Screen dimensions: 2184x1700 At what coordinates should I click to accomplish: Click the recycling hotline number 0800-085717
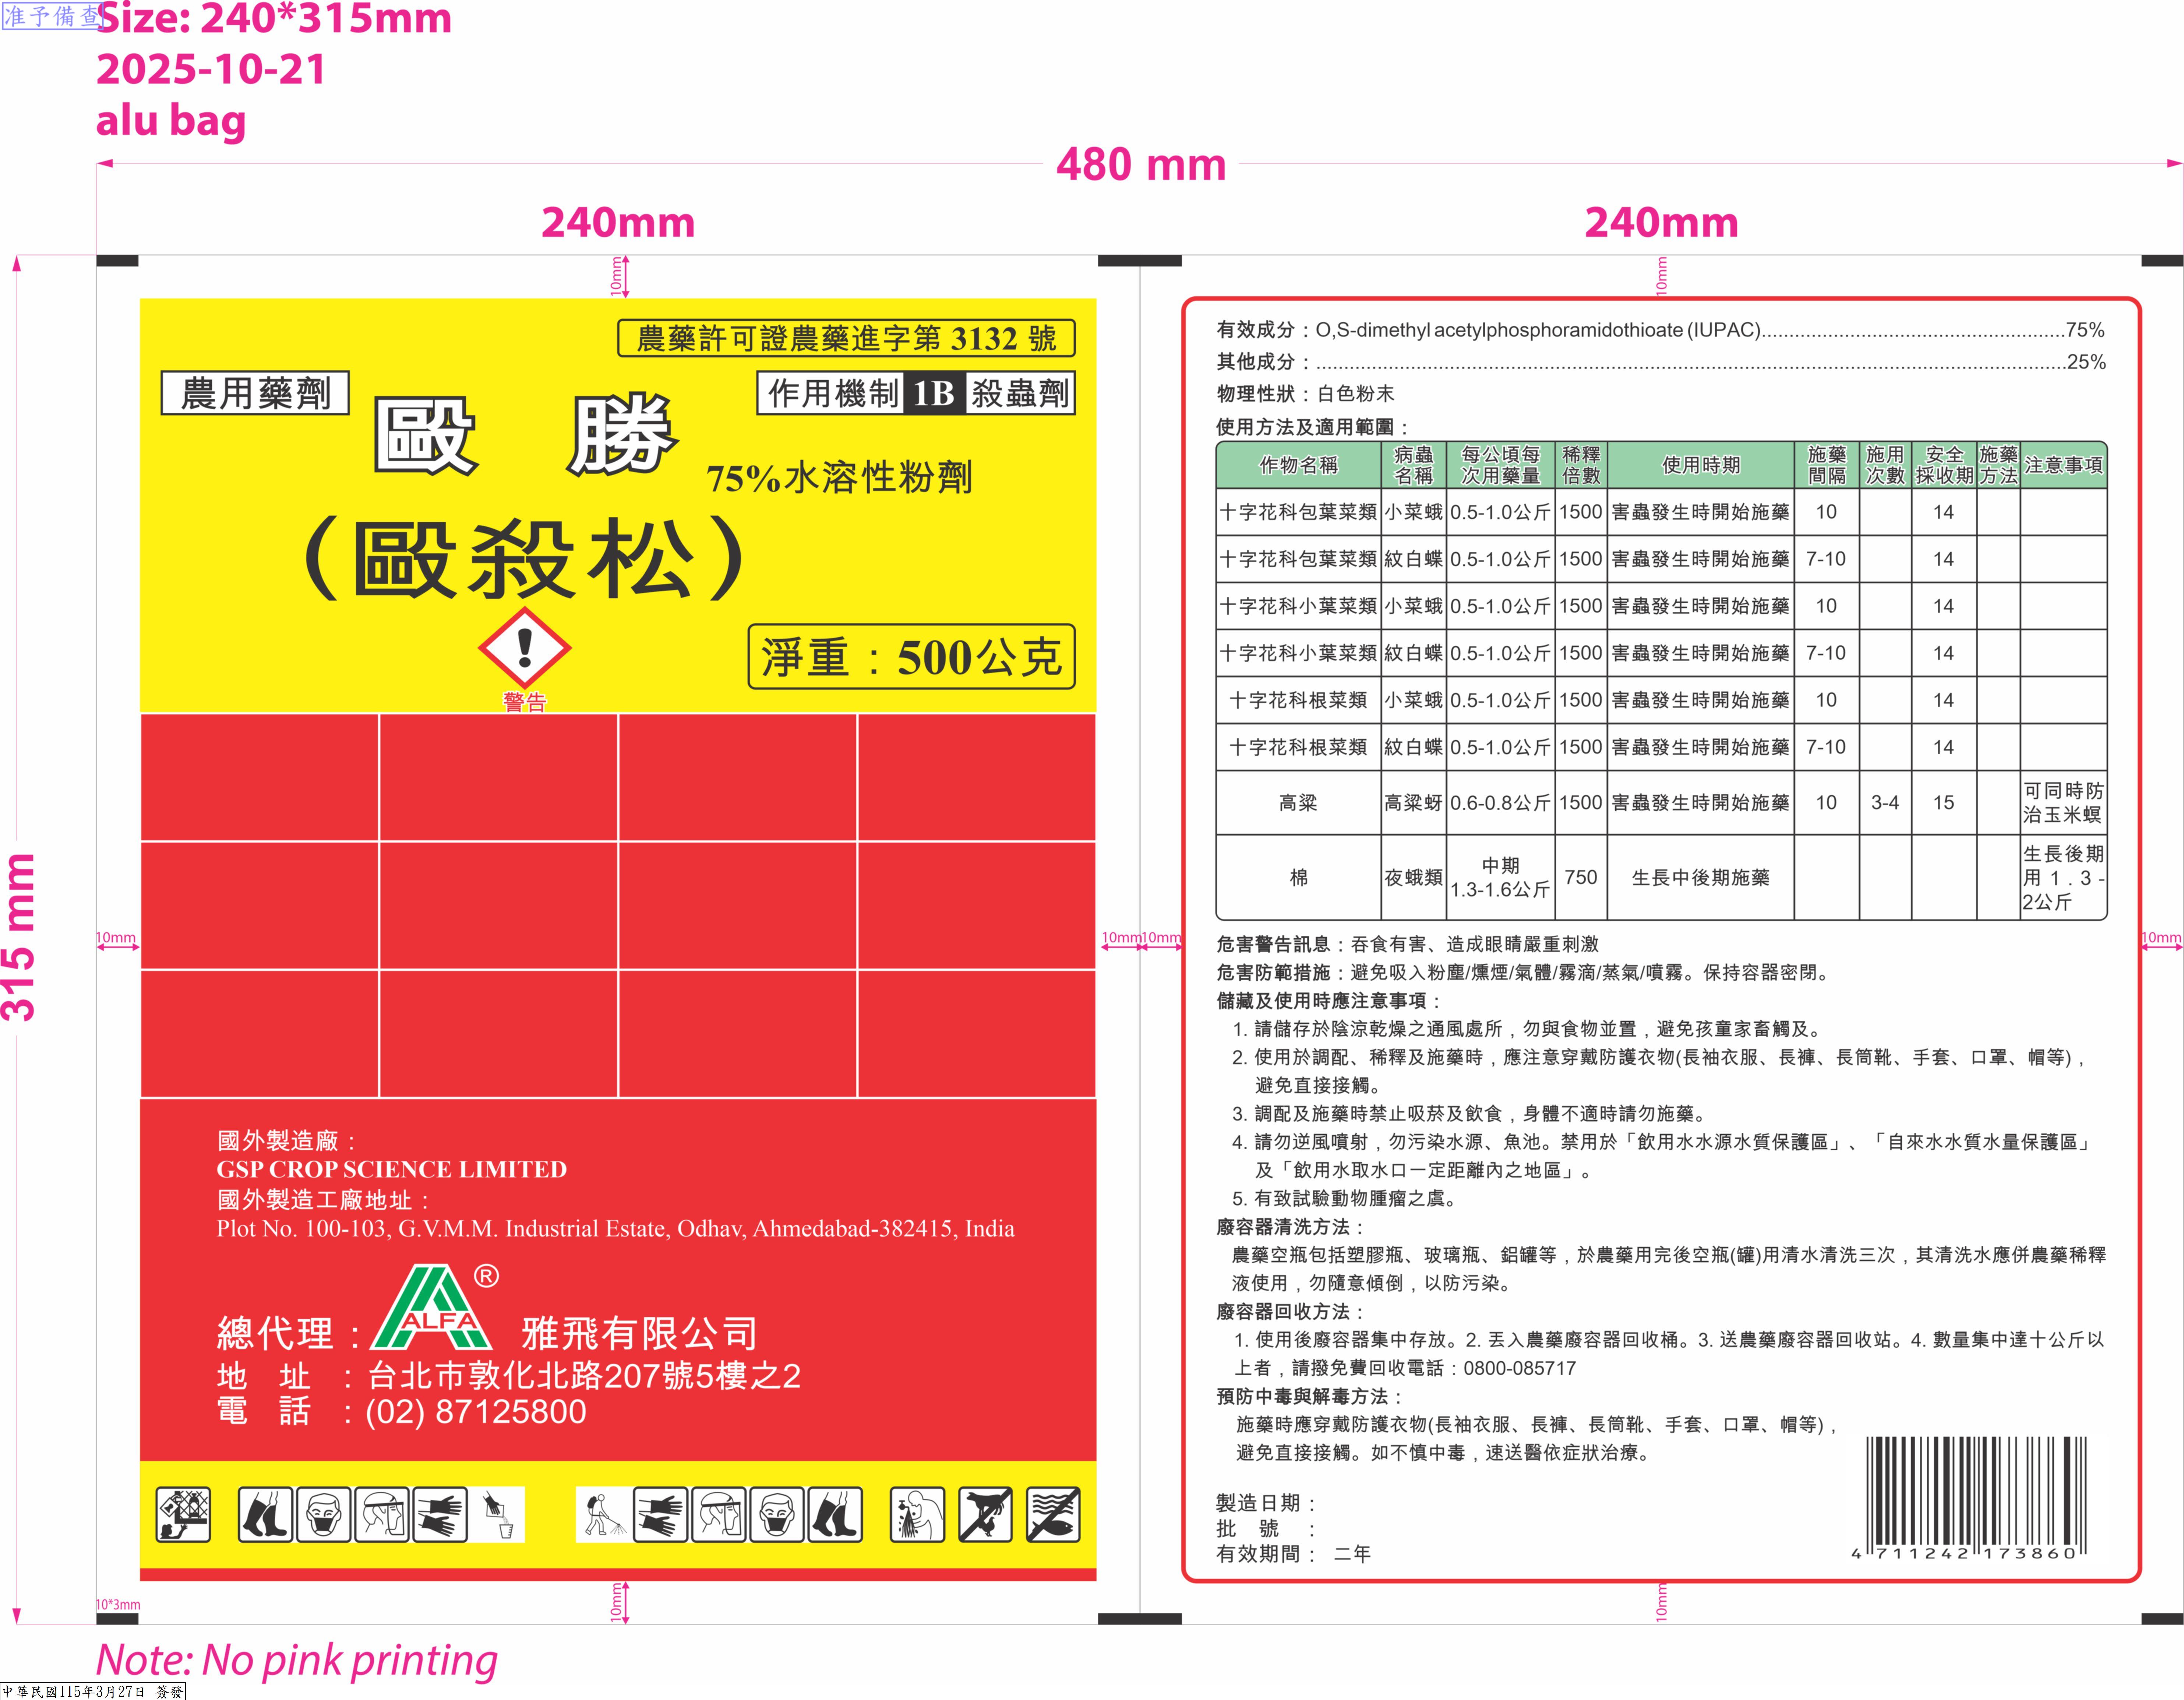tap(1520, 1368)
